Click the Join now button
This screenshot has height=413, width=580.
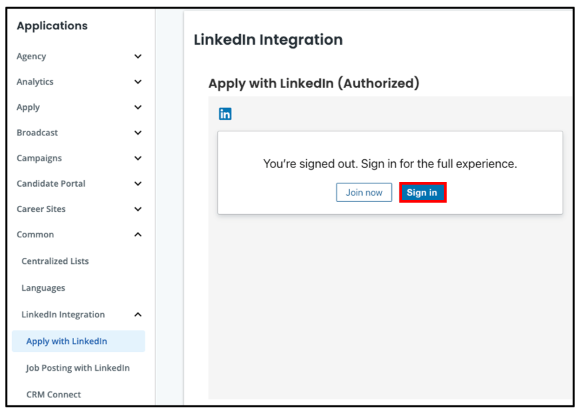click(364, 192)
